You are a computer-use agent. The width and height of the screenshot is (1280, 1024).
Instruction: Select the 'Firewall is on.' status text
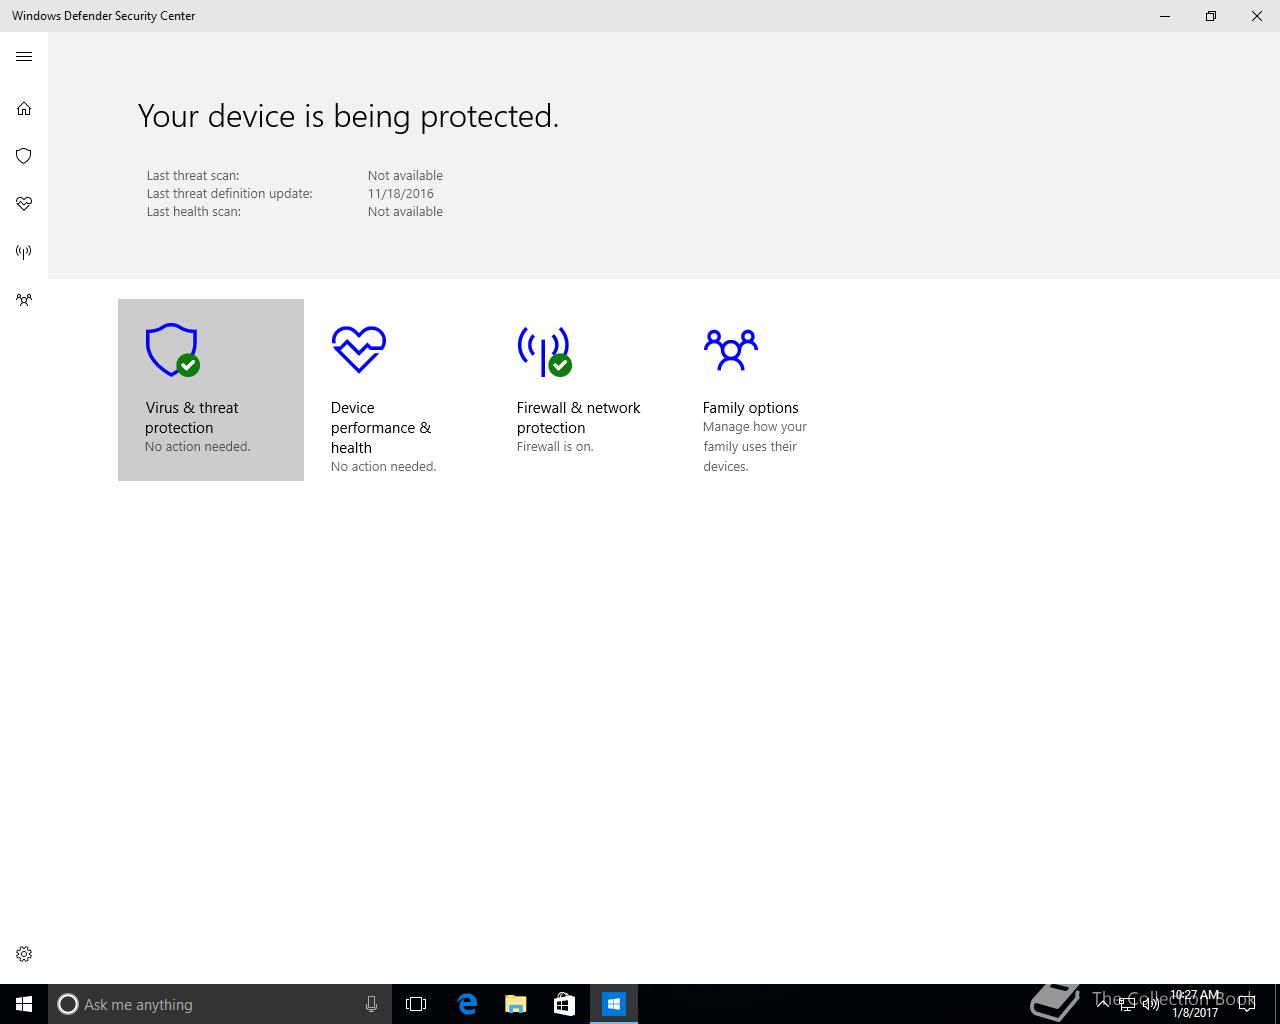coord(555,447)
